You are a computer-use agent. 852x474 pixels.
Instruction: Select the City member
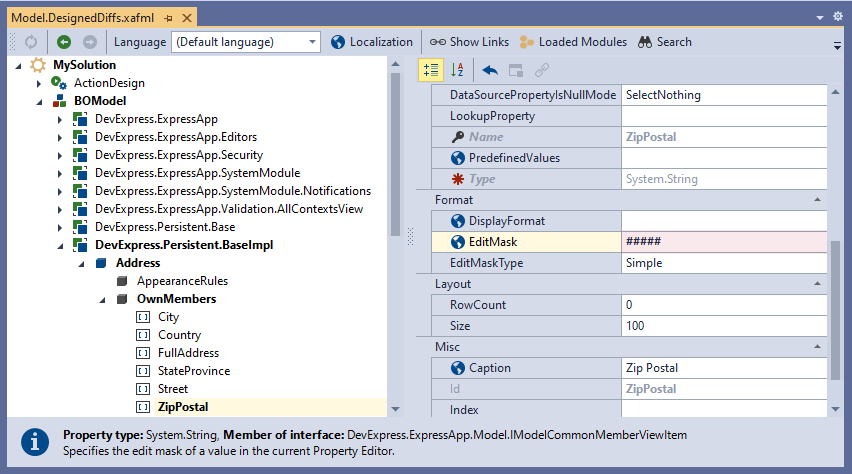tap(168, 317)
